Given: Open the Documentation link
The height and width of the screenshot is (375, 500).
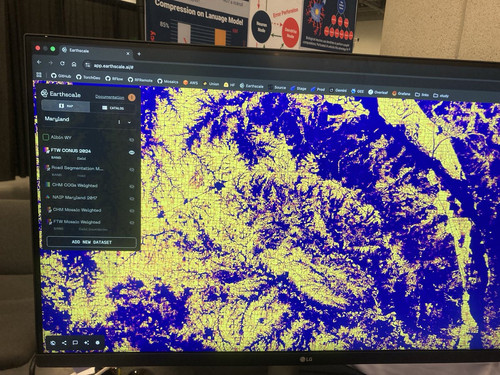Looking at the screenshot, I should 110,97.
